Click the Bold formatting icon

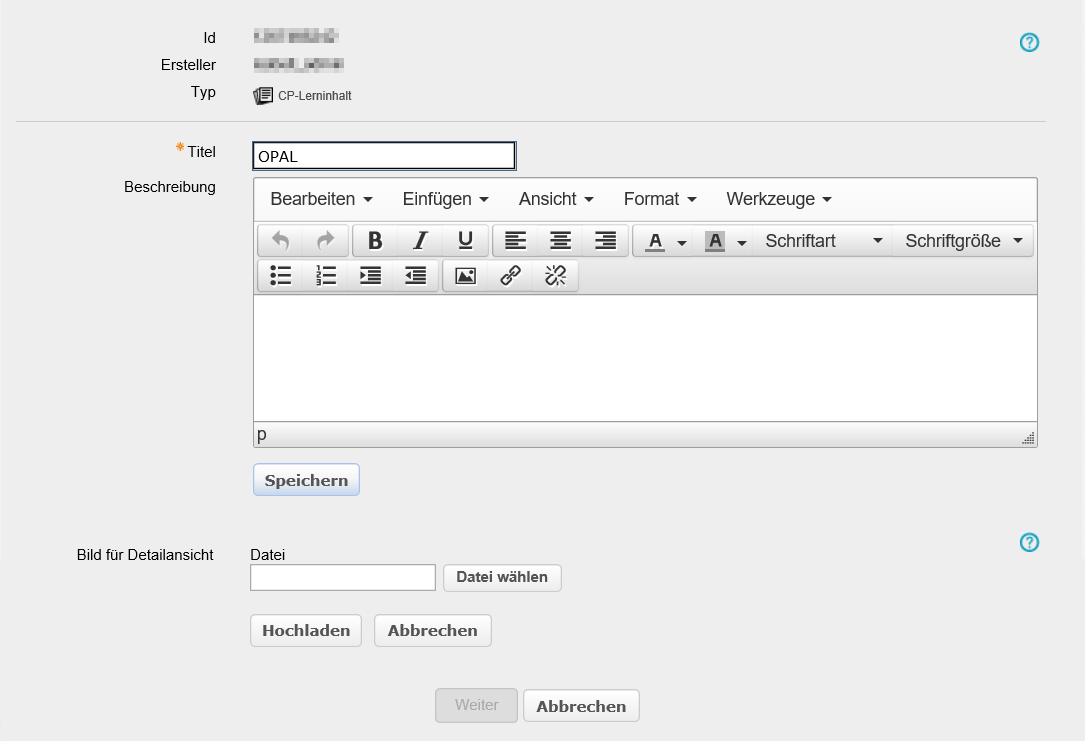click(x=375, y=241)
